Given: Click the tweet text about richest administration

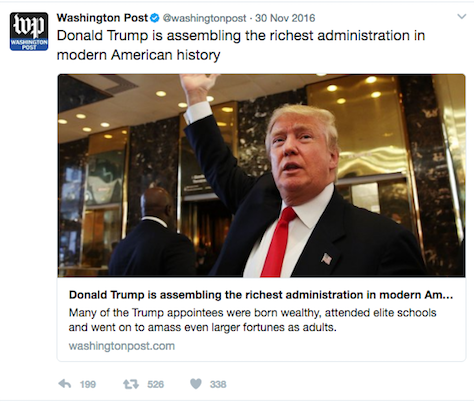Looking at the screenshot, I should pos(241,45).
